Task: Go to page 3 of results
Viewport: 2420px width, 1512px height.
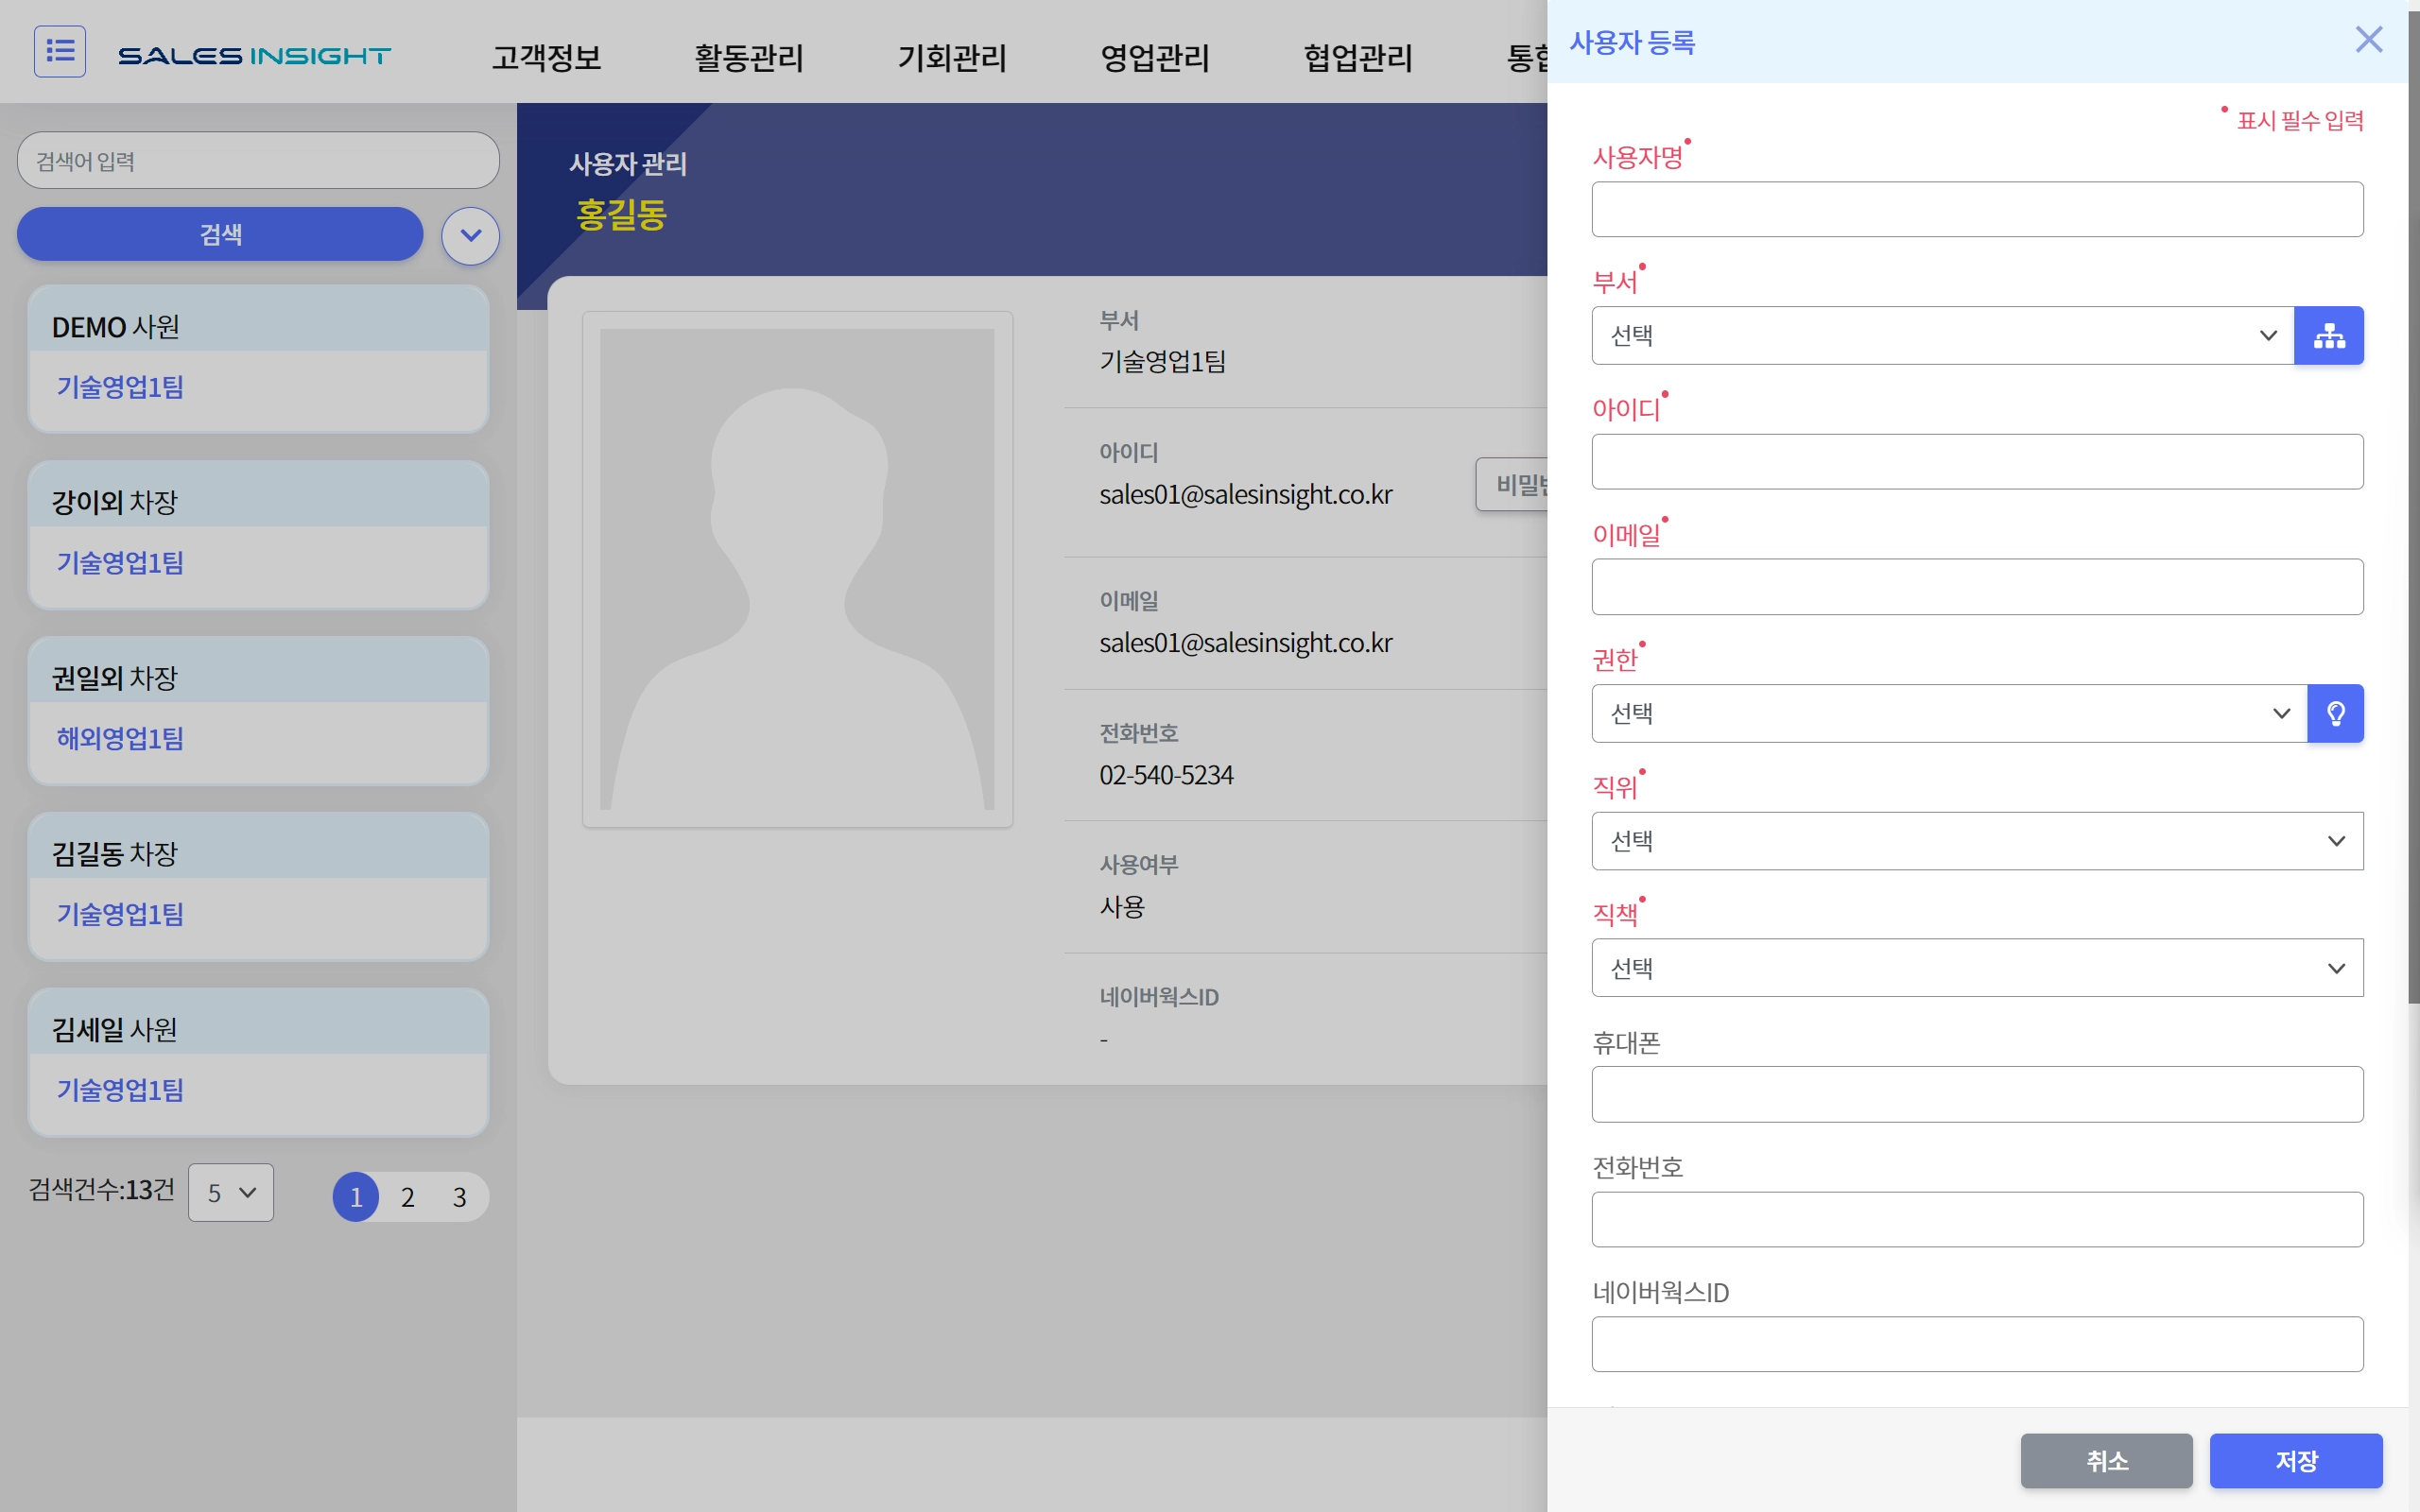Action: tap(459, 1197)
